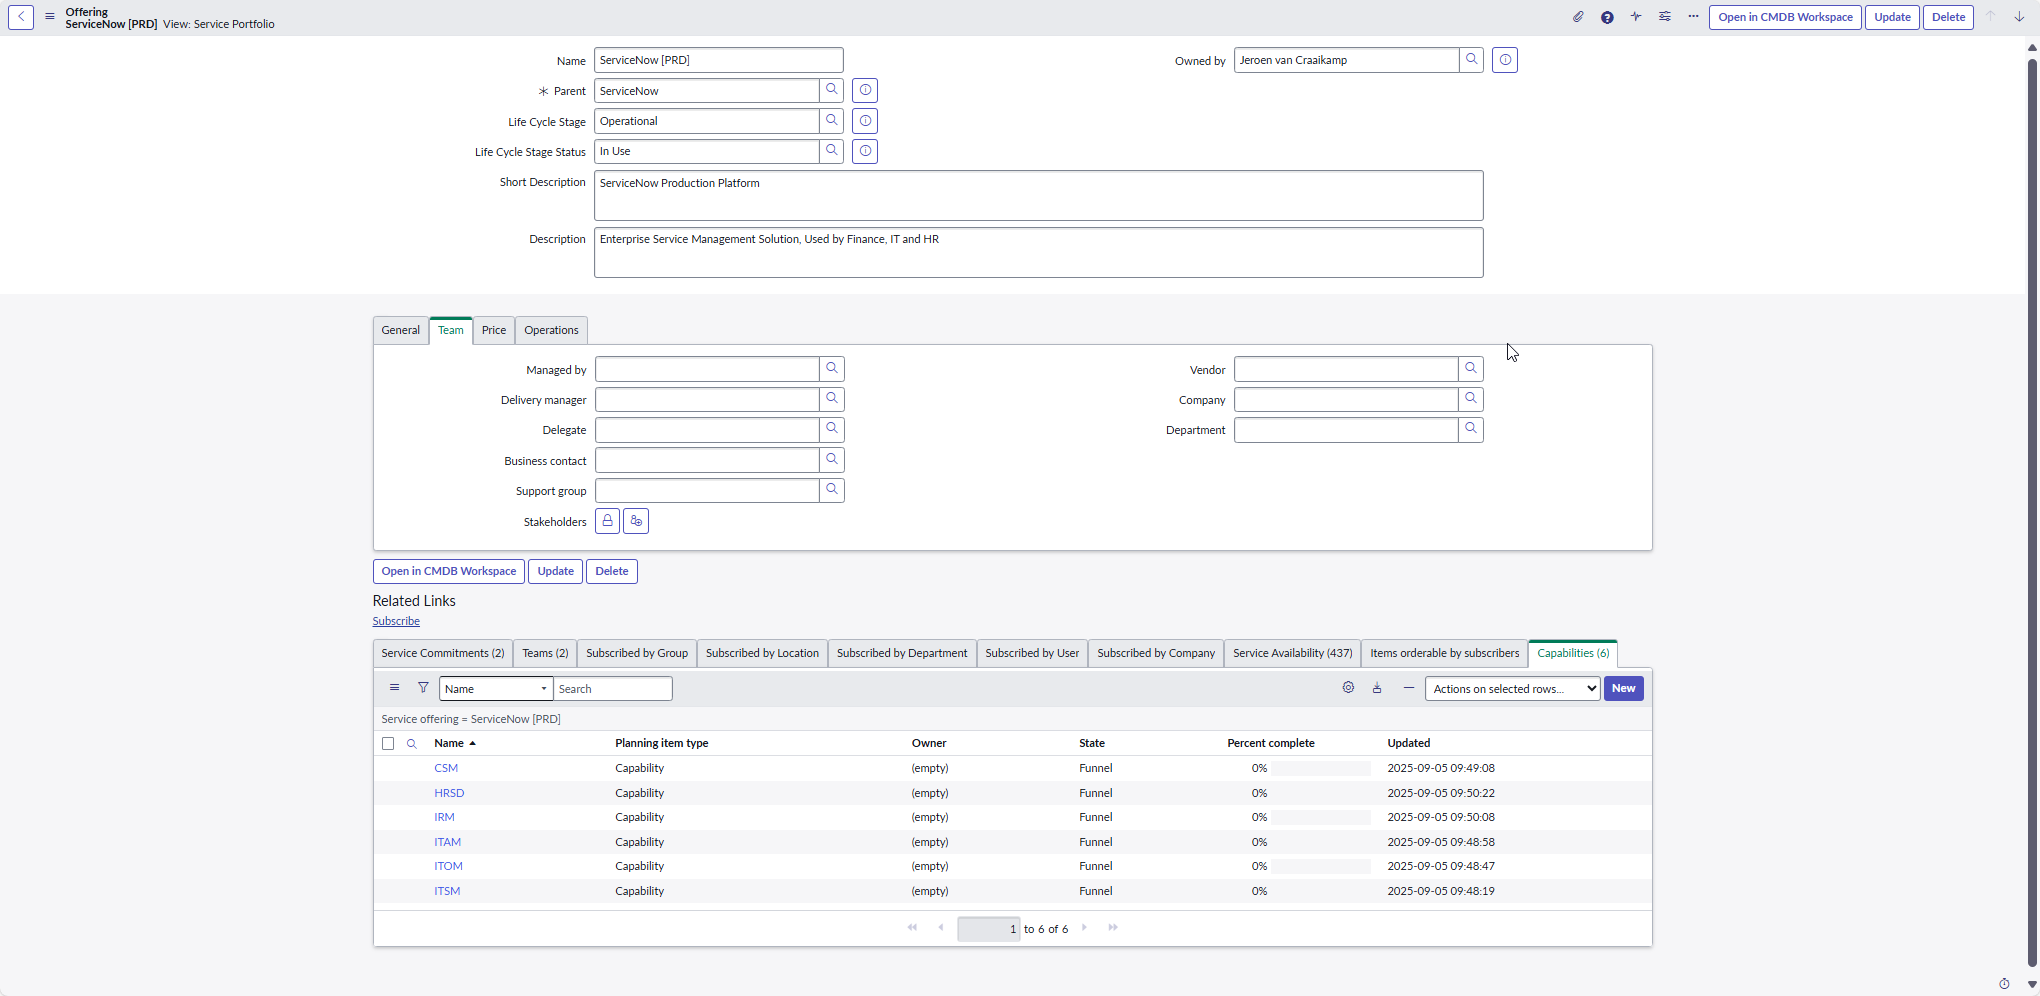Click New button in Capabilities list
Screen dimensions: 2040x996
click(1623, 688)
